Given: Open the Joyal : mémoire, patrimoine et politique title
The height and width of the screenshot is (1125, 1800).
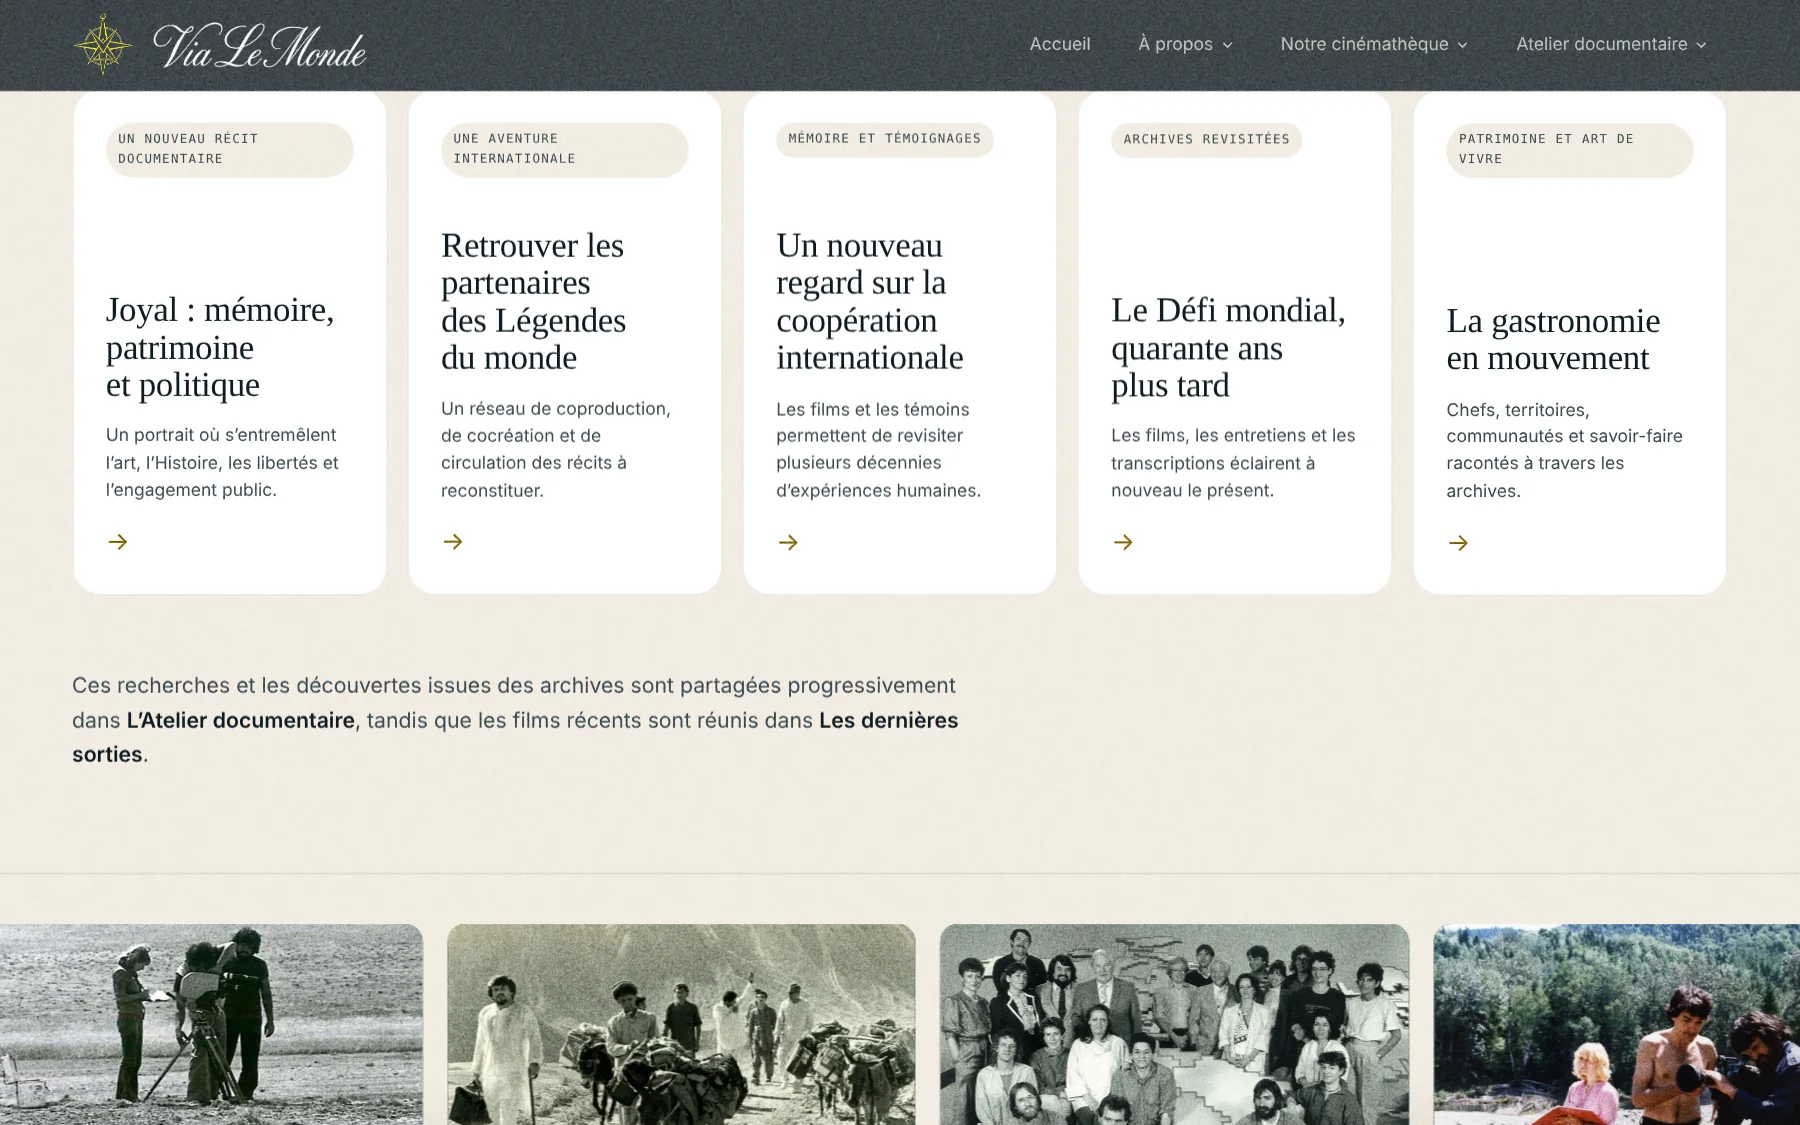Looking at the screenshot, I should click(x=220, y=347).
